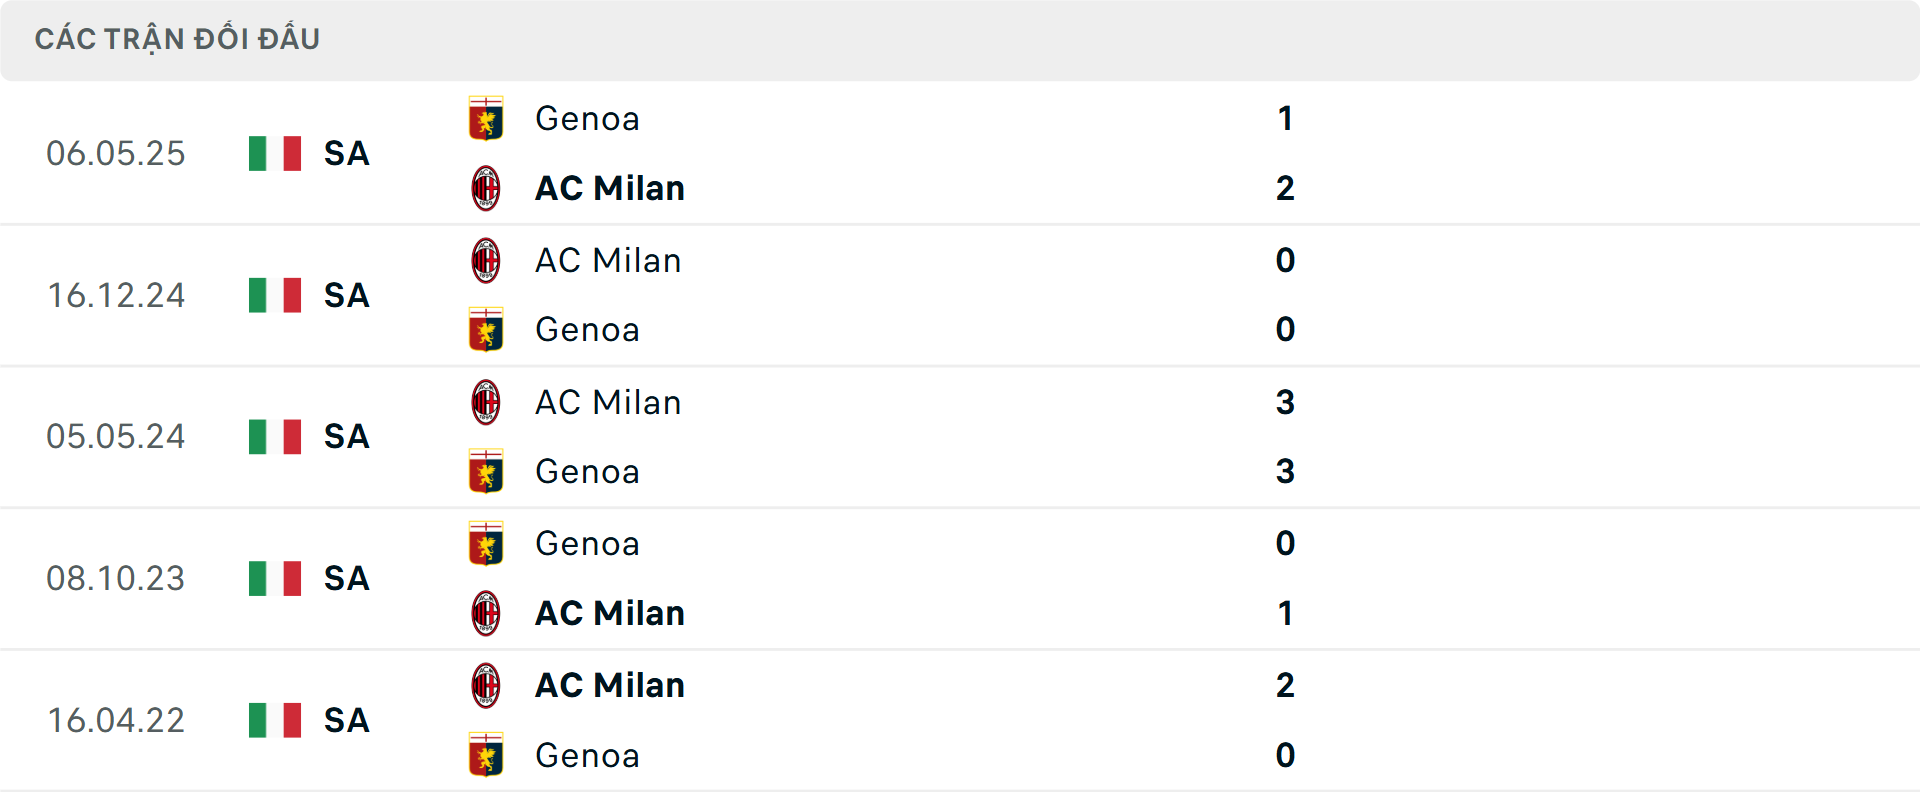
Task: Select the CÁC TRẬN ĐỐI ĐẤU header
Action: click(x=178, y=38)
